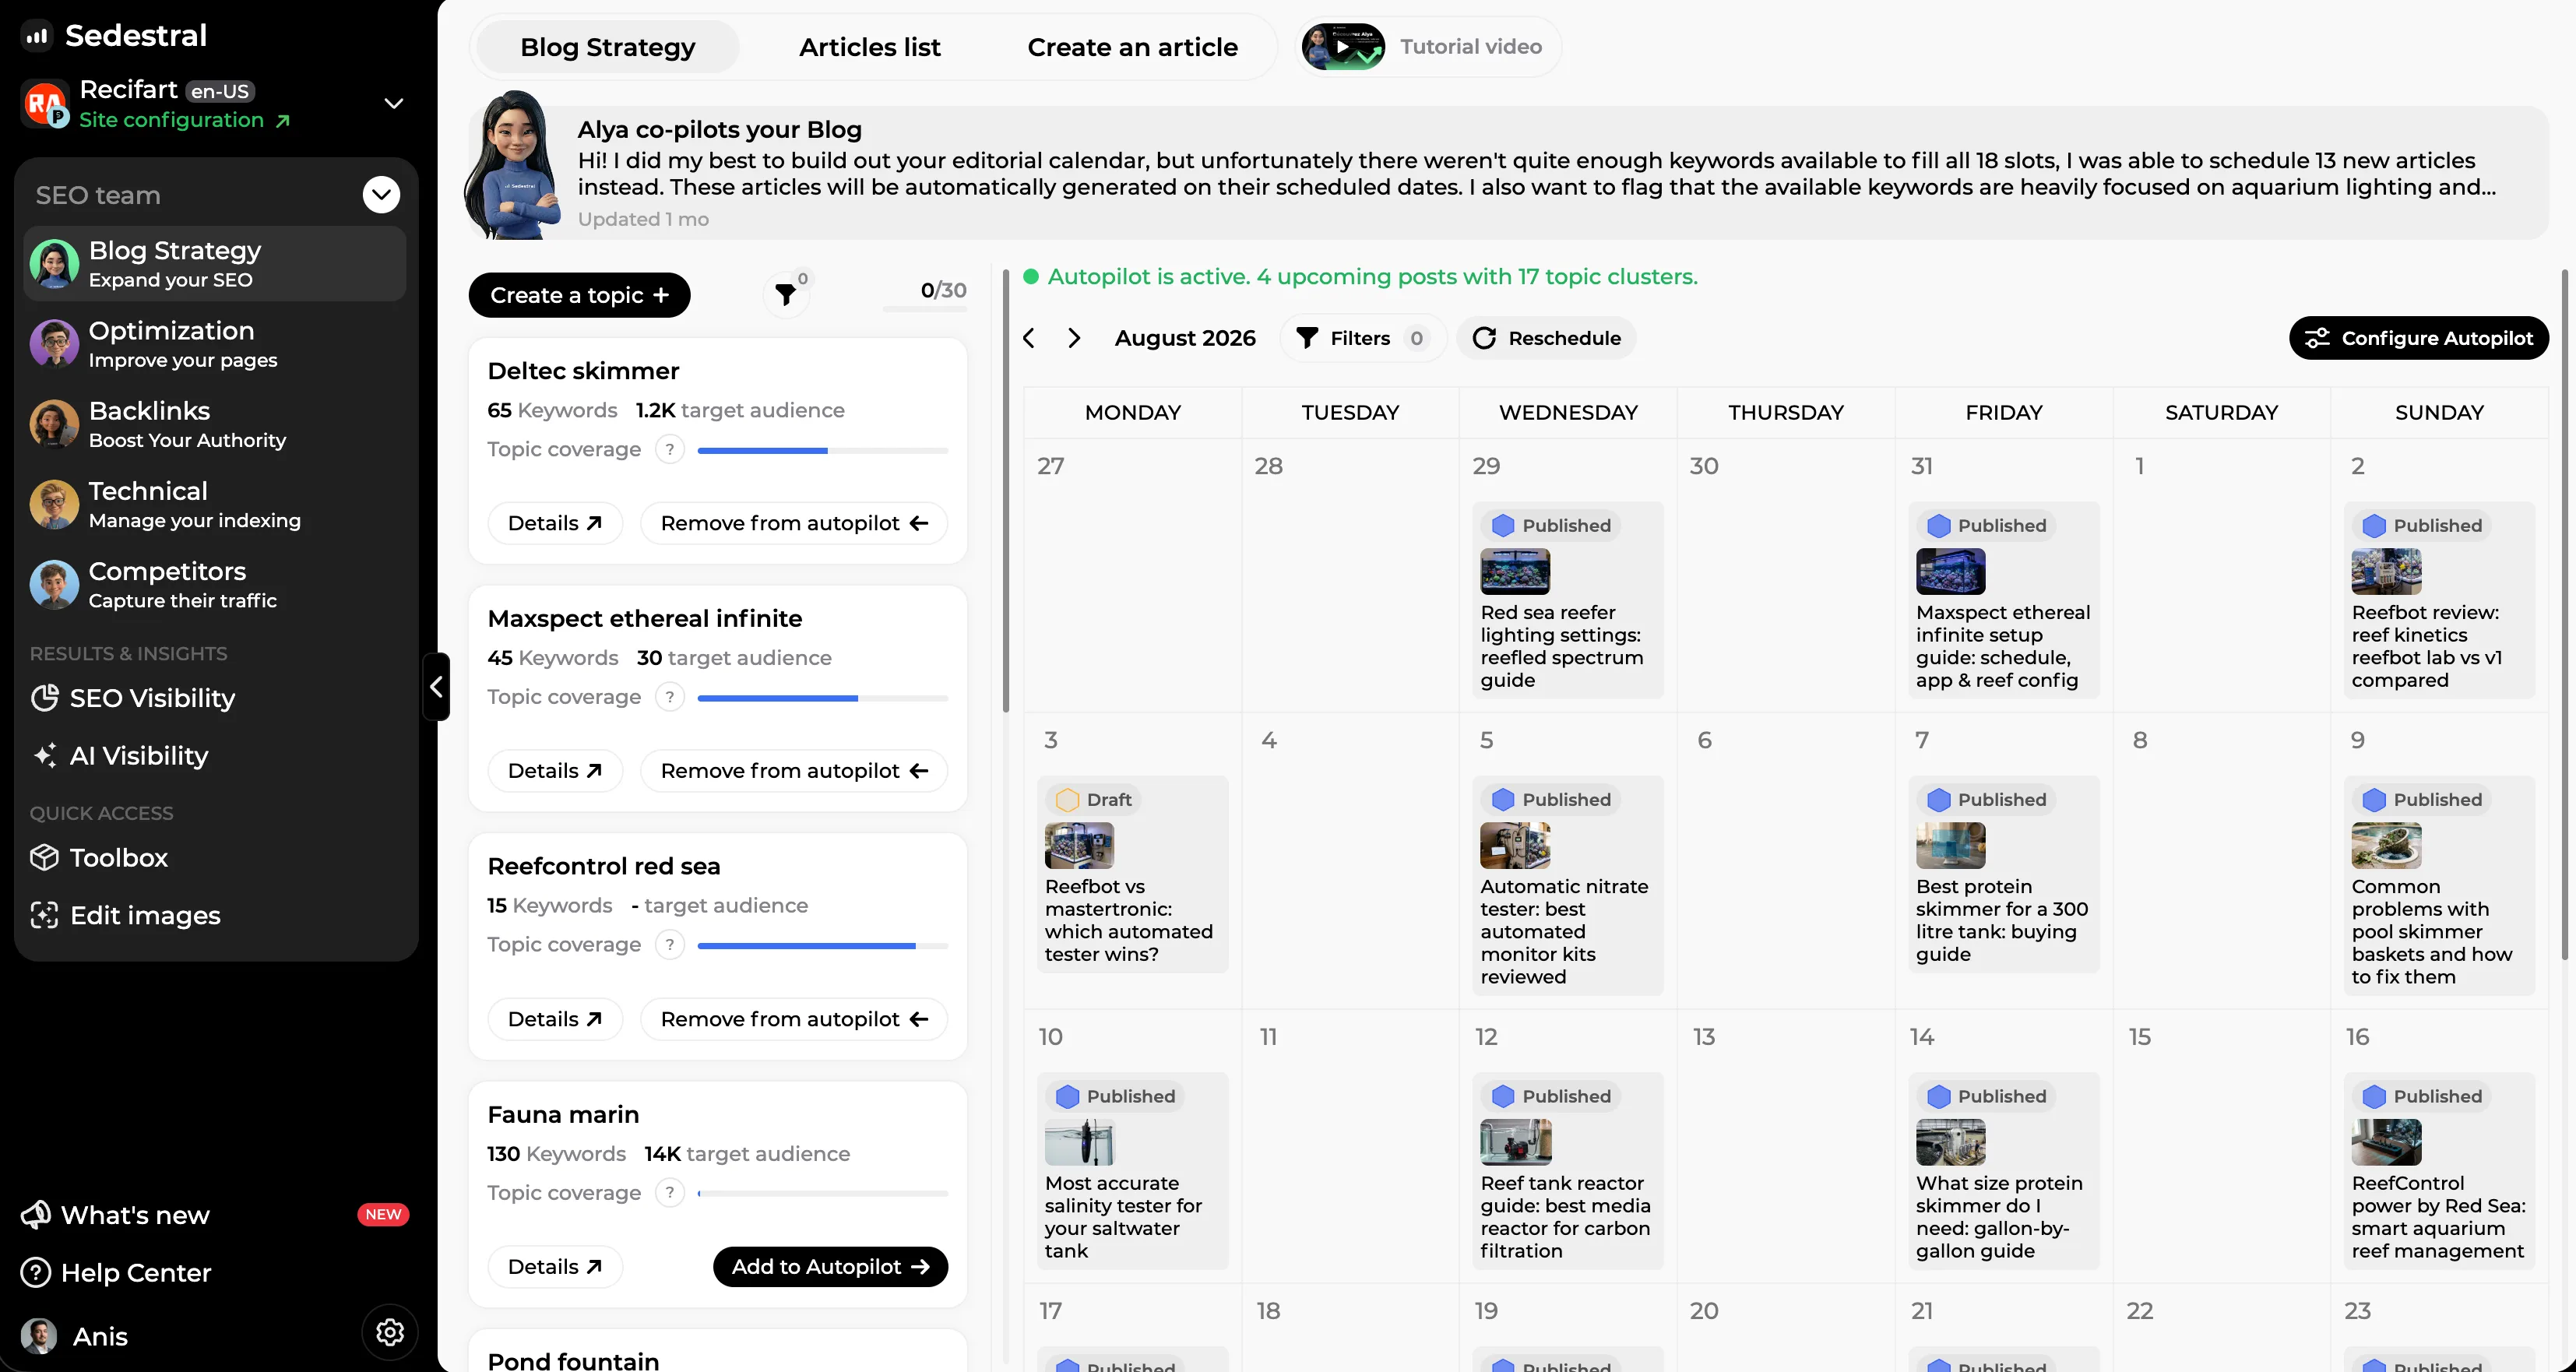Switch to the Create an article tab
Image resolution: width=2576 pixels, height=1372 pixels.
coord(1132,47)
